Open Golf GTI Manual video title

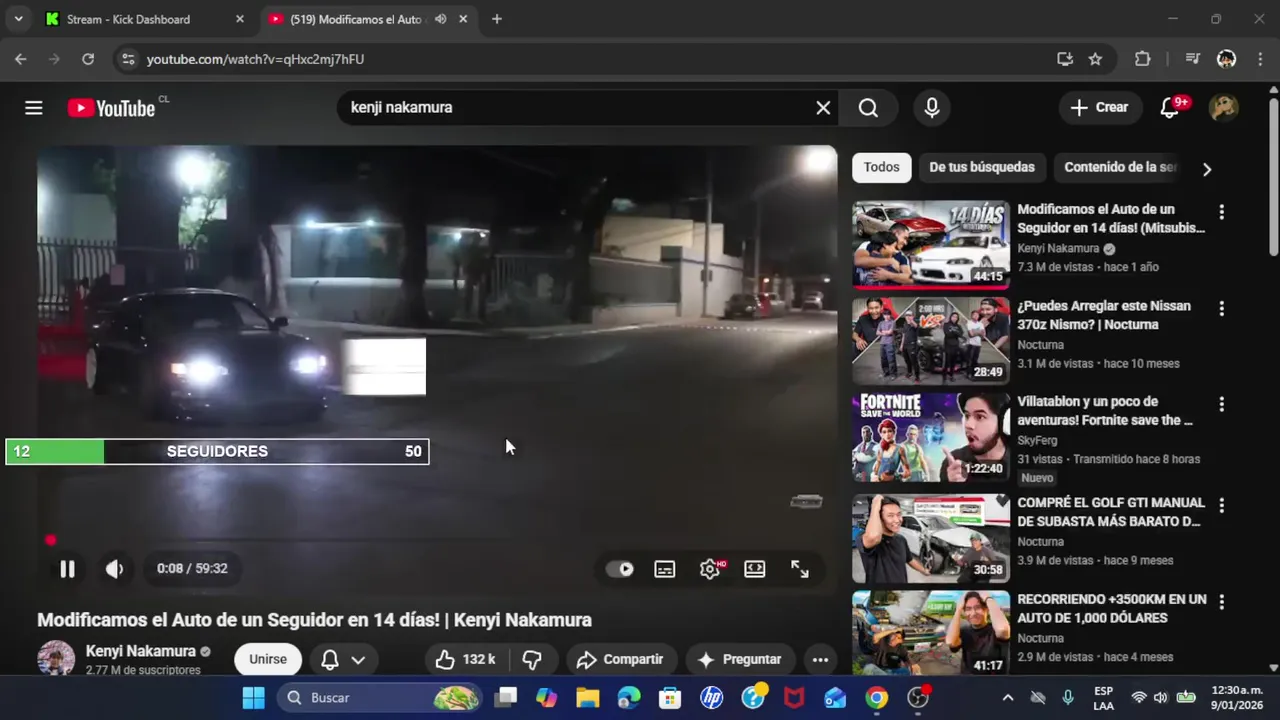click(x=1111, y=512)
